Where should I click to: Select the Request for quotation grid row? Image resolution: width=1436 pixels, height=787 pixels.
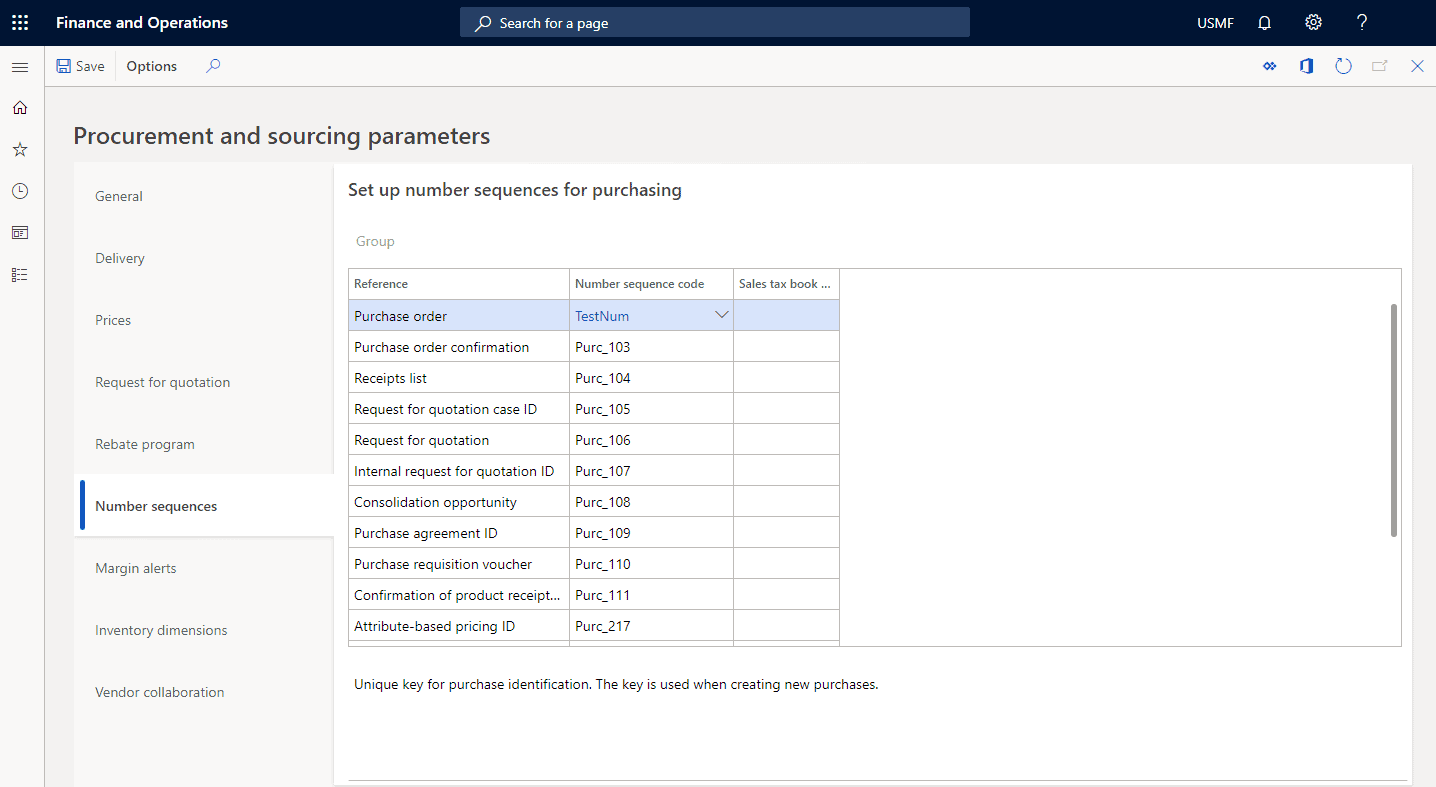pyautogui.click(x=459, y=440)
